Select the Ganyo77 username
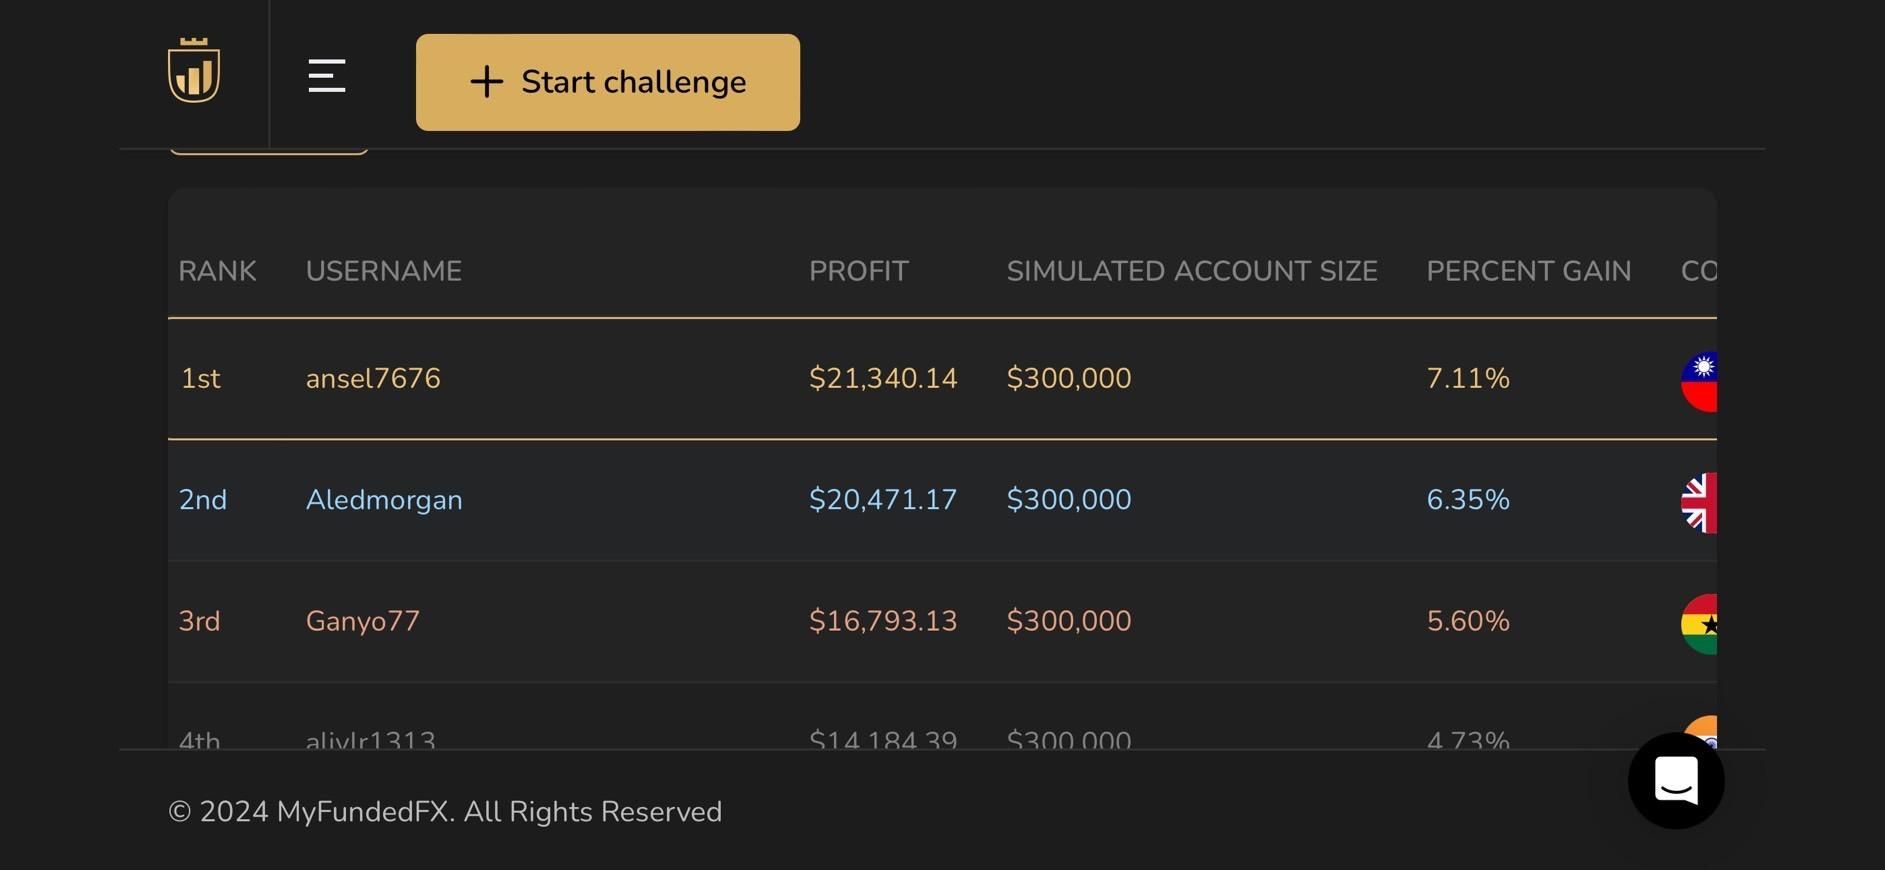Screen dimensions: 1885x870 click(x=362, y=621)
